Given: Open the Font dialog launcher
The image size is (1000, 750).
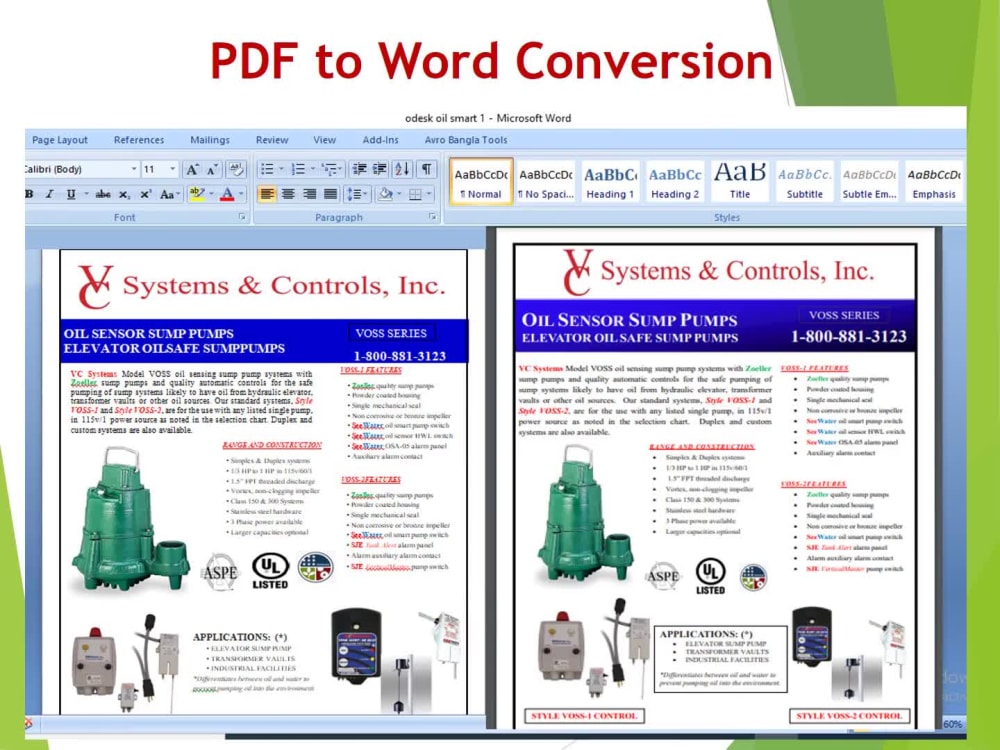Looking at the screenshot, I should (242, 217).
